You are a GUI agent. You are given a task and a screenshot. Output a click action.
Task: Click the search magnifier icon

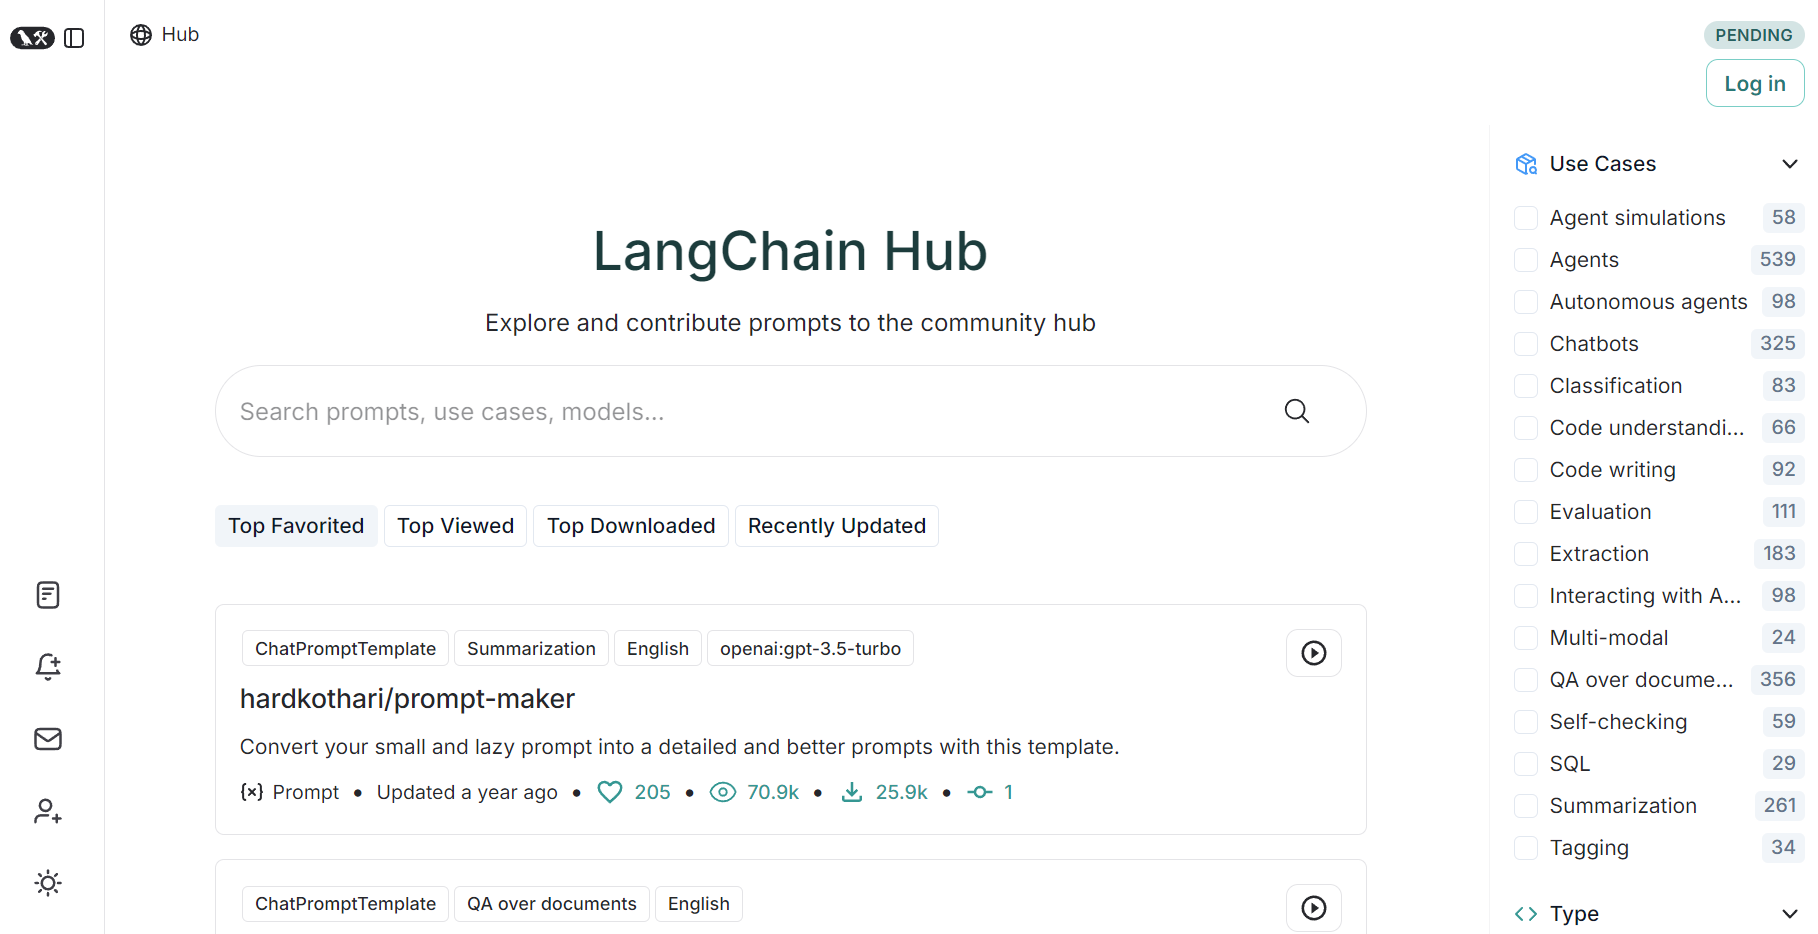(x=1296, y=411)
